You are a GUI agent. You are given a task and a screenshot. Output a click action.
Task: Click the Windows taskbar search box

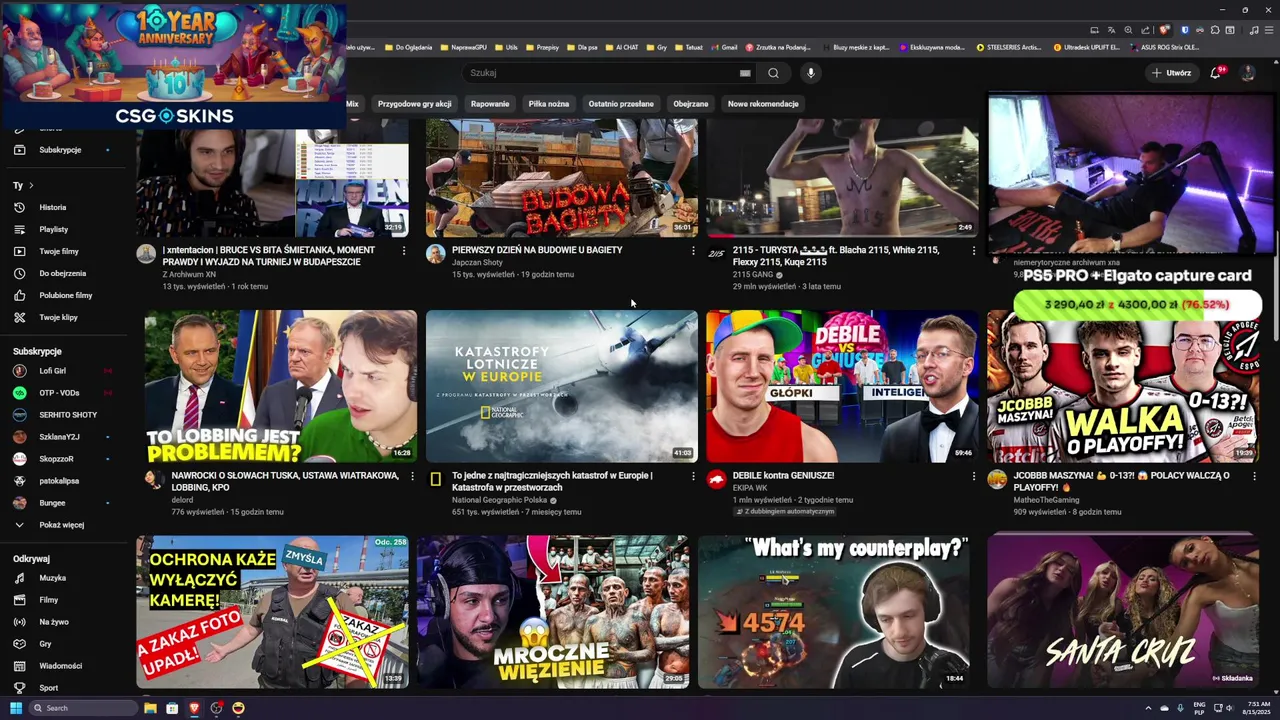click(x=84, y=708)
